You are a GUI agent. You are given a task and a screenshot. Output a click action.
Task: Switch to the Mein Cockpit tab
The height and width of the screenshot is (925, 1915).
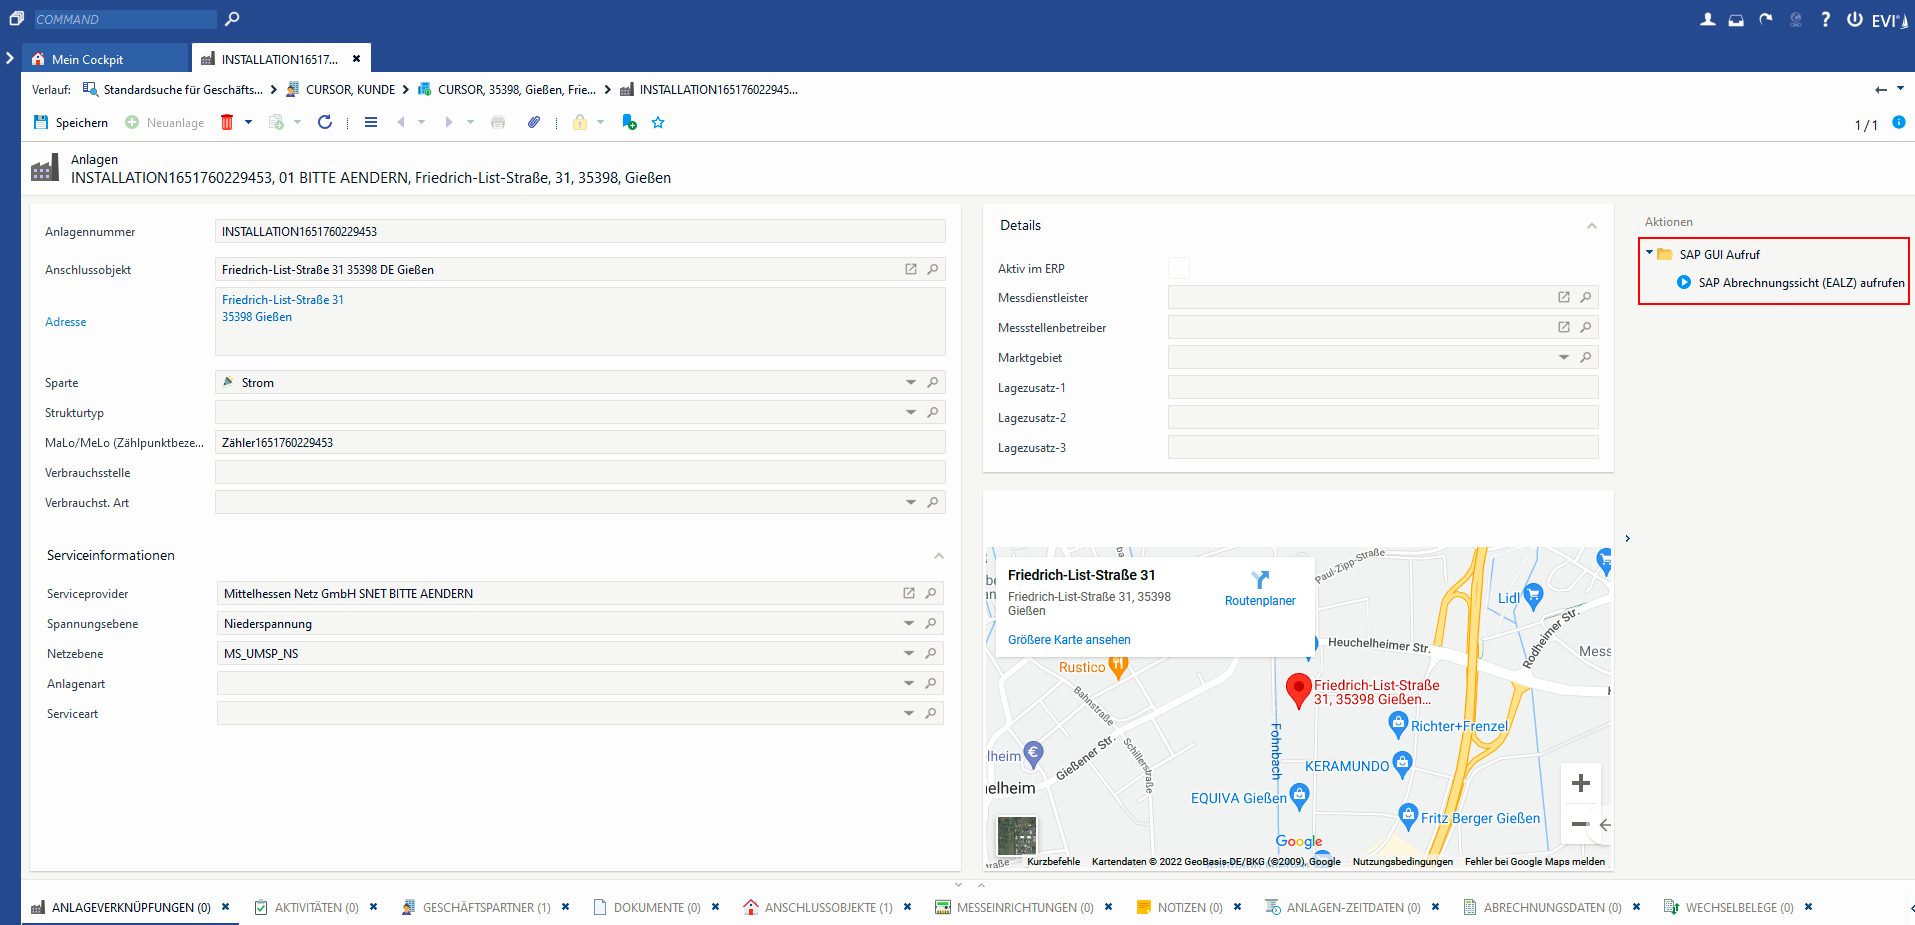click(x=87, y=59)
